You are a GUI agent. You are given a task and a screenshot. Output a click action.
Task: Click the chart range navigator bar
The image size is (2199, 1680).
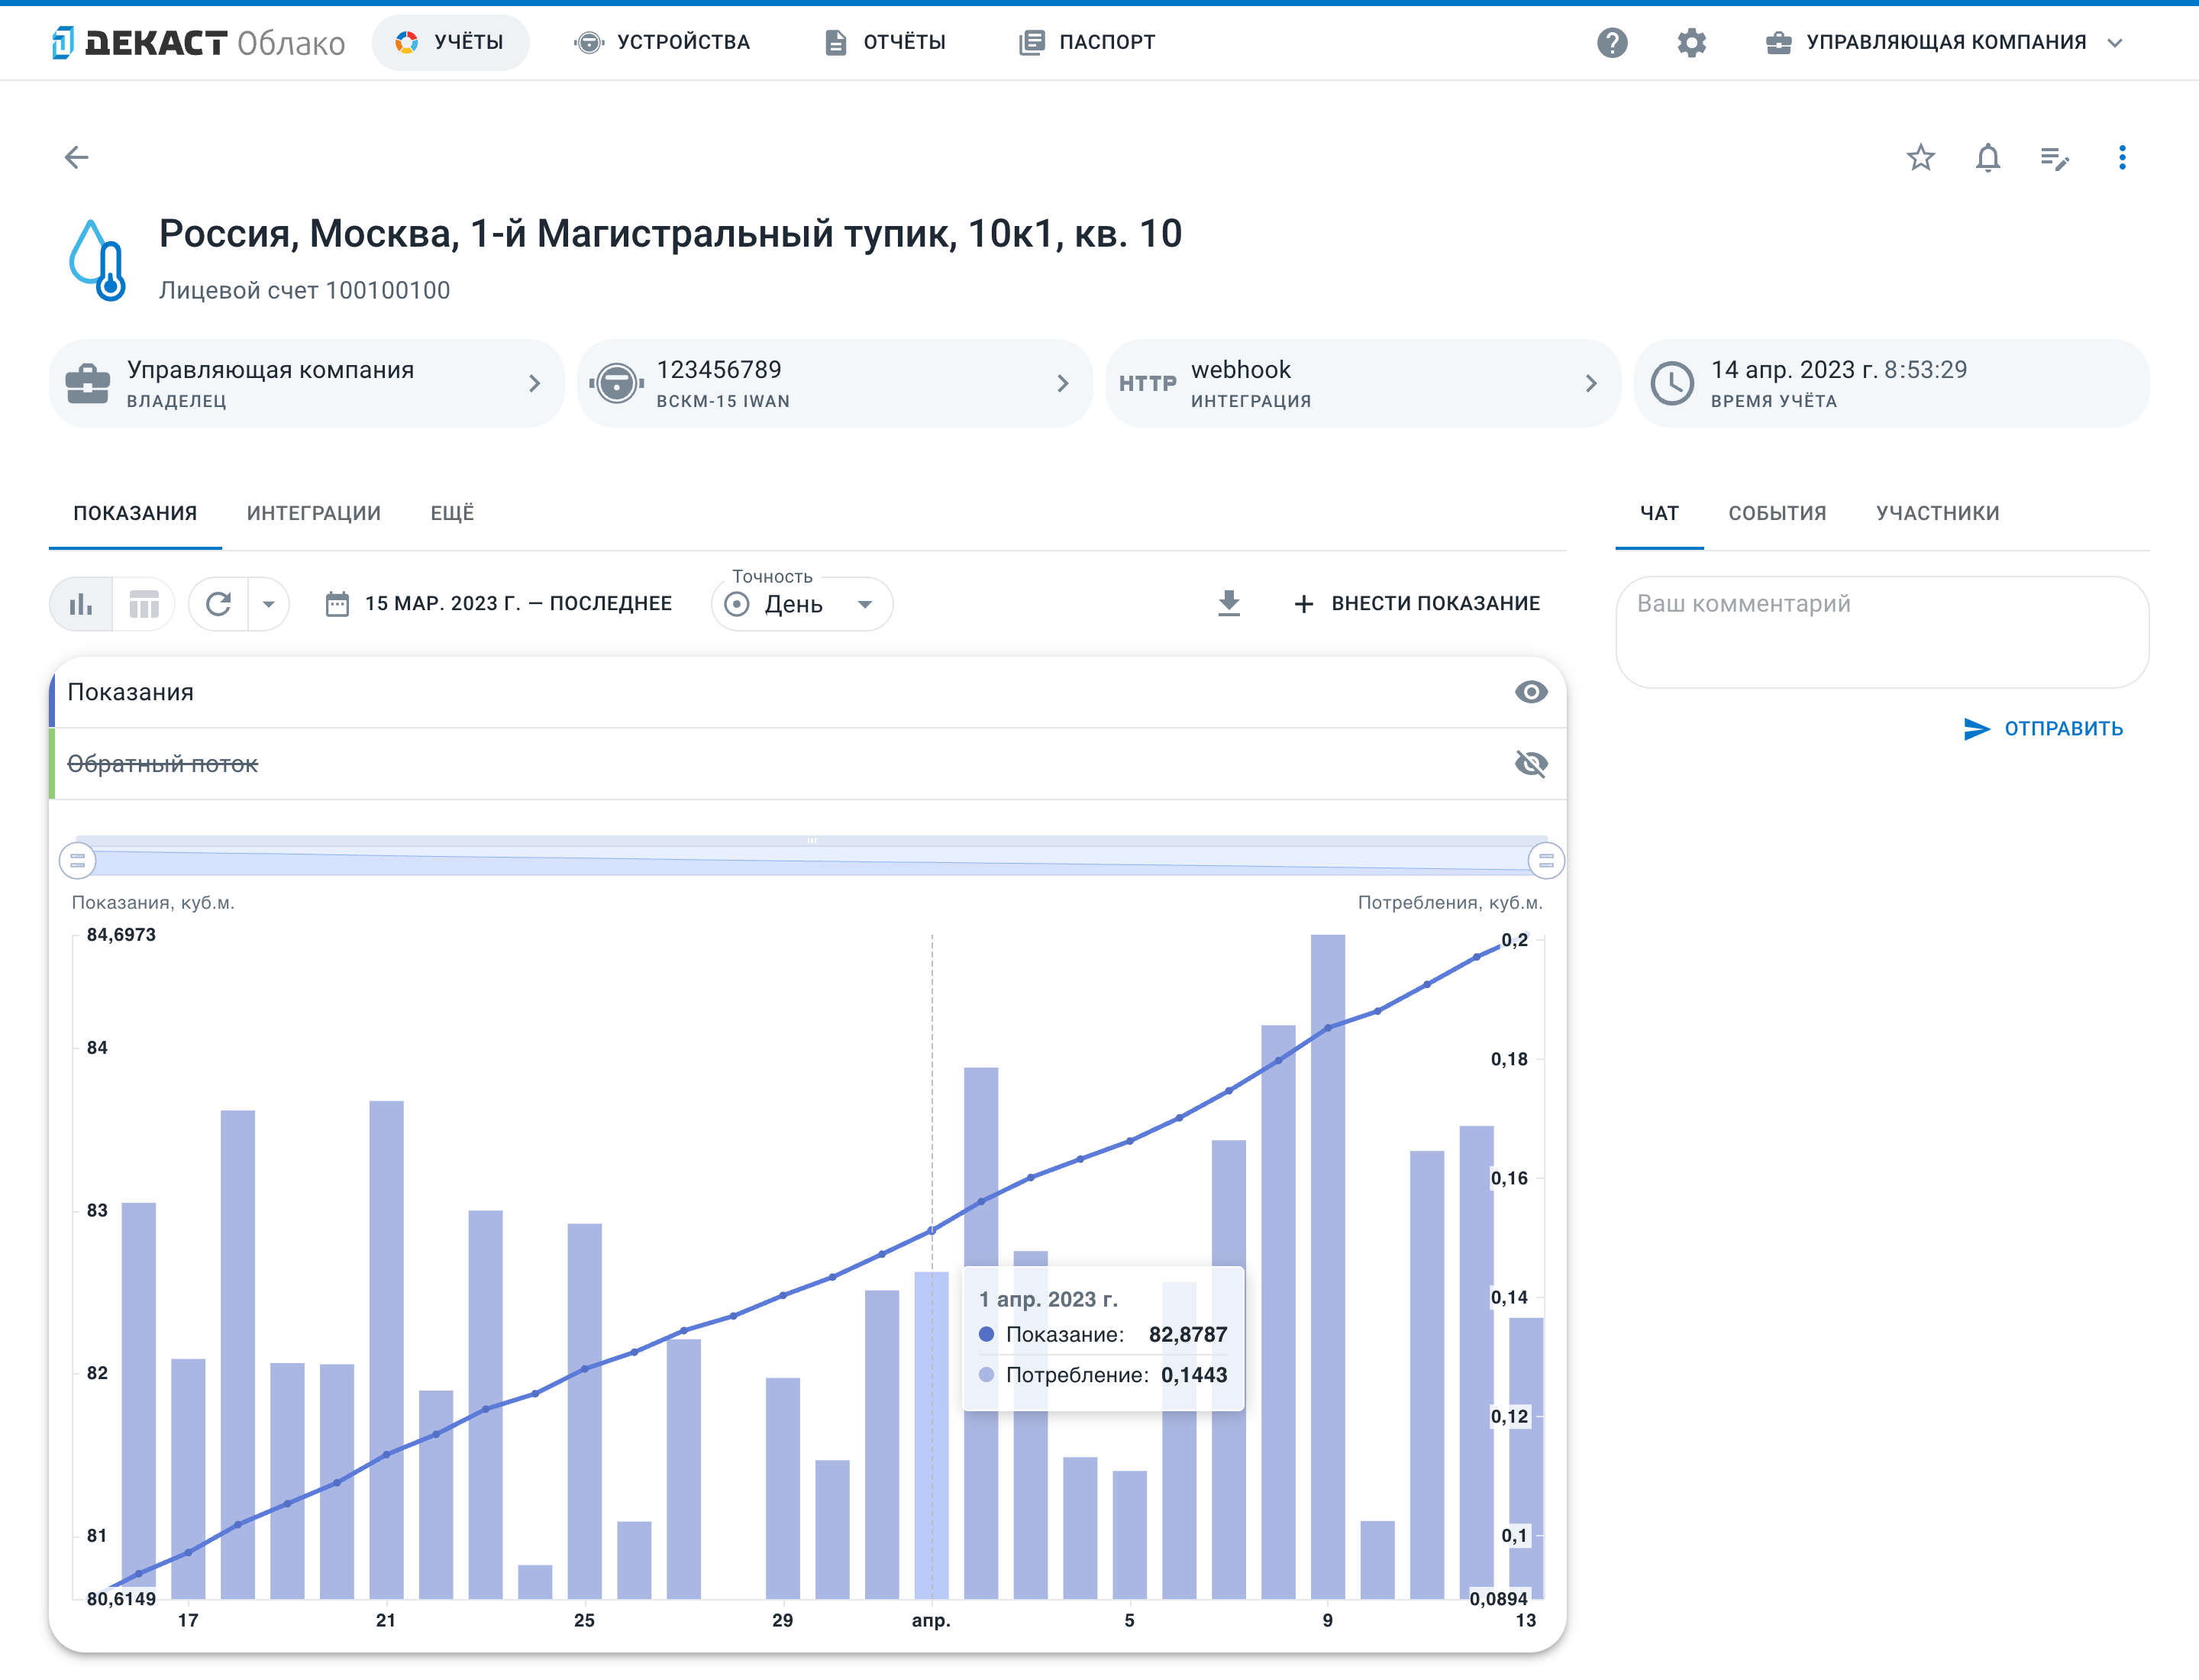[812, 856]
